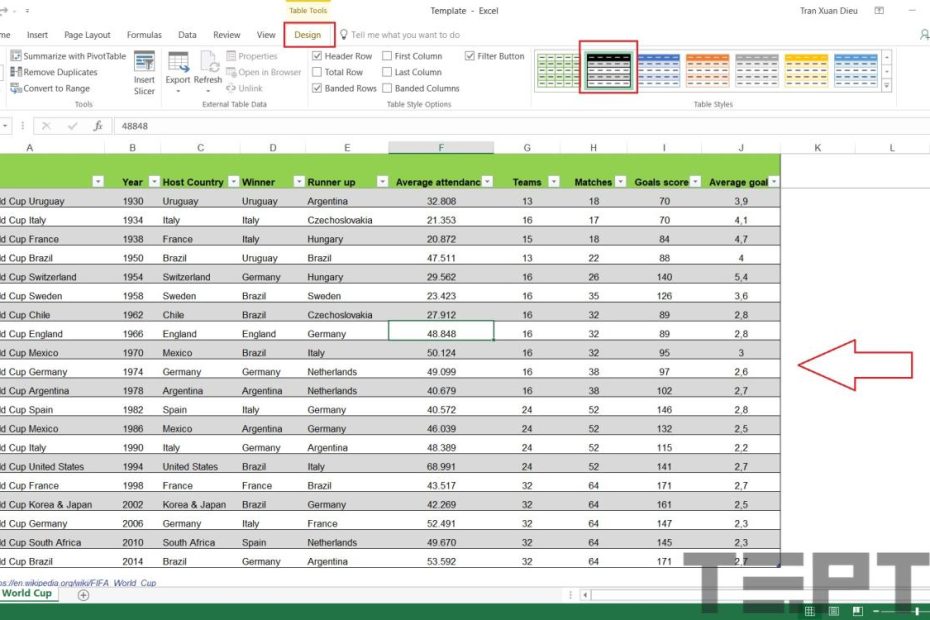Enable the First Column checkbox
Screen dimensions: 930x620
point(387,56)
